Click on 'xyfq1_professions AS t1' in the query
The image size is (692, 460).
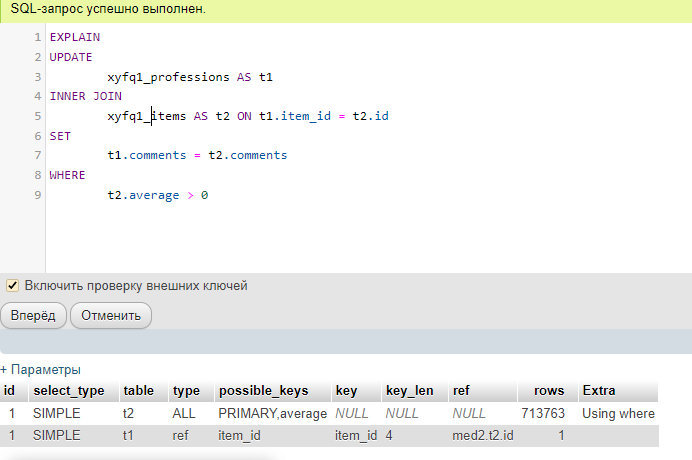(190, 77)
